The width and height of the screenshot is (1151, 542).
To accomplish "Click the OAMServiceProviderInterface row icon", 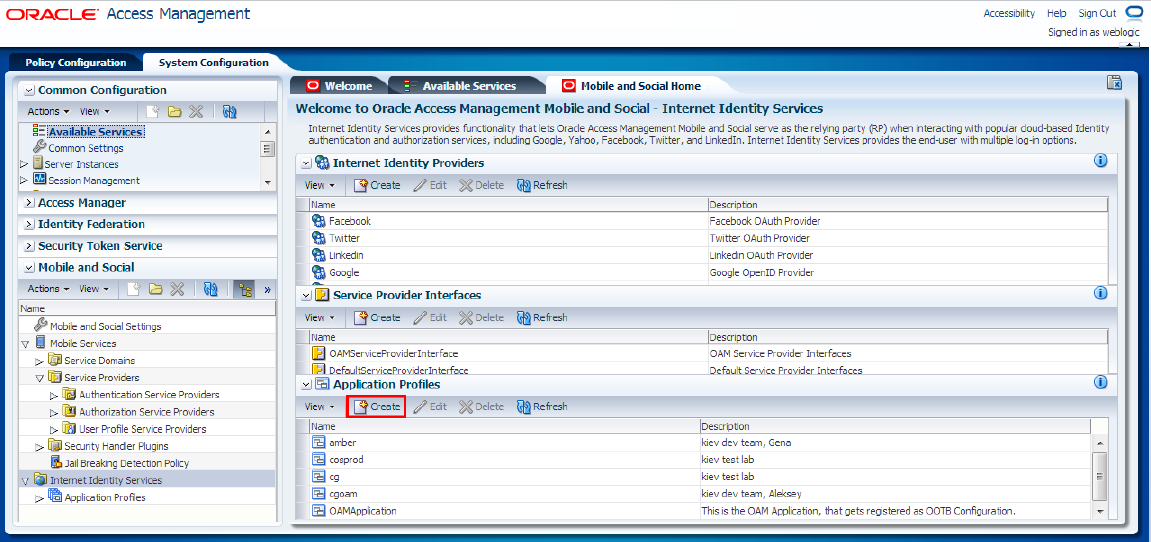I will coord(319,353).
